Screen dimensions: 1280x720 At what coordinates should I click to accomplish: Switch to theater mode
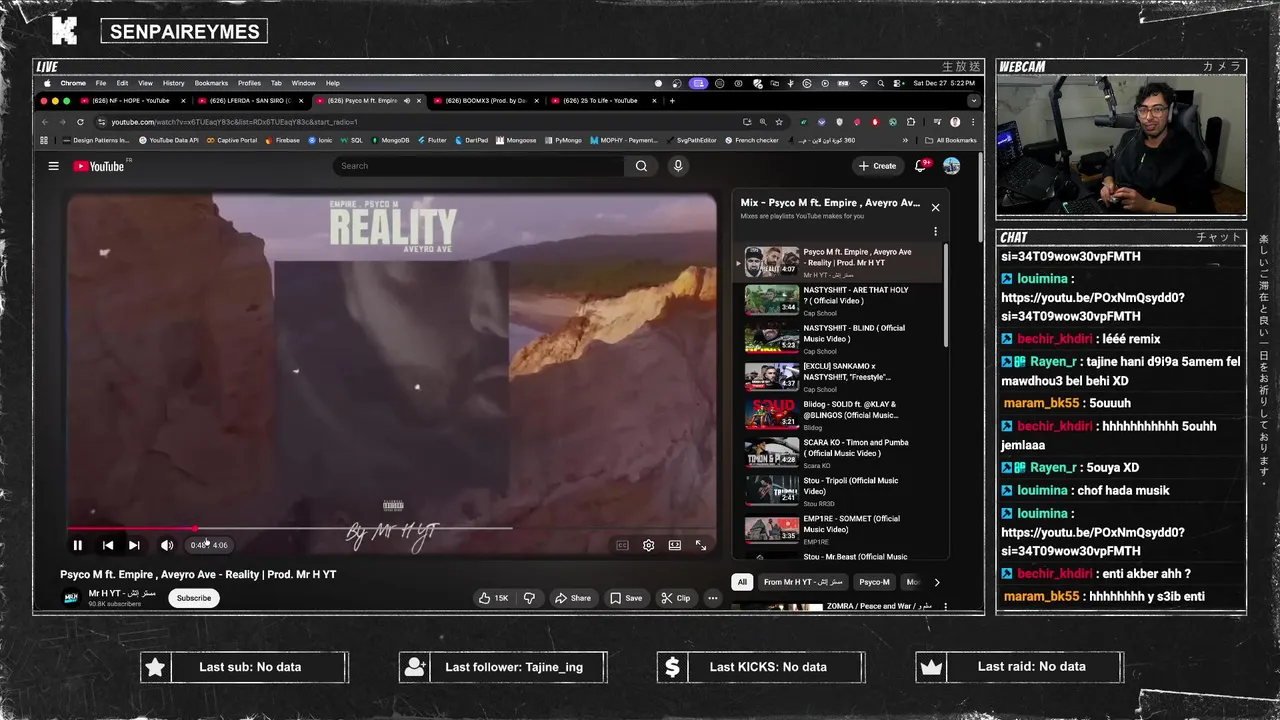(675, 545)
